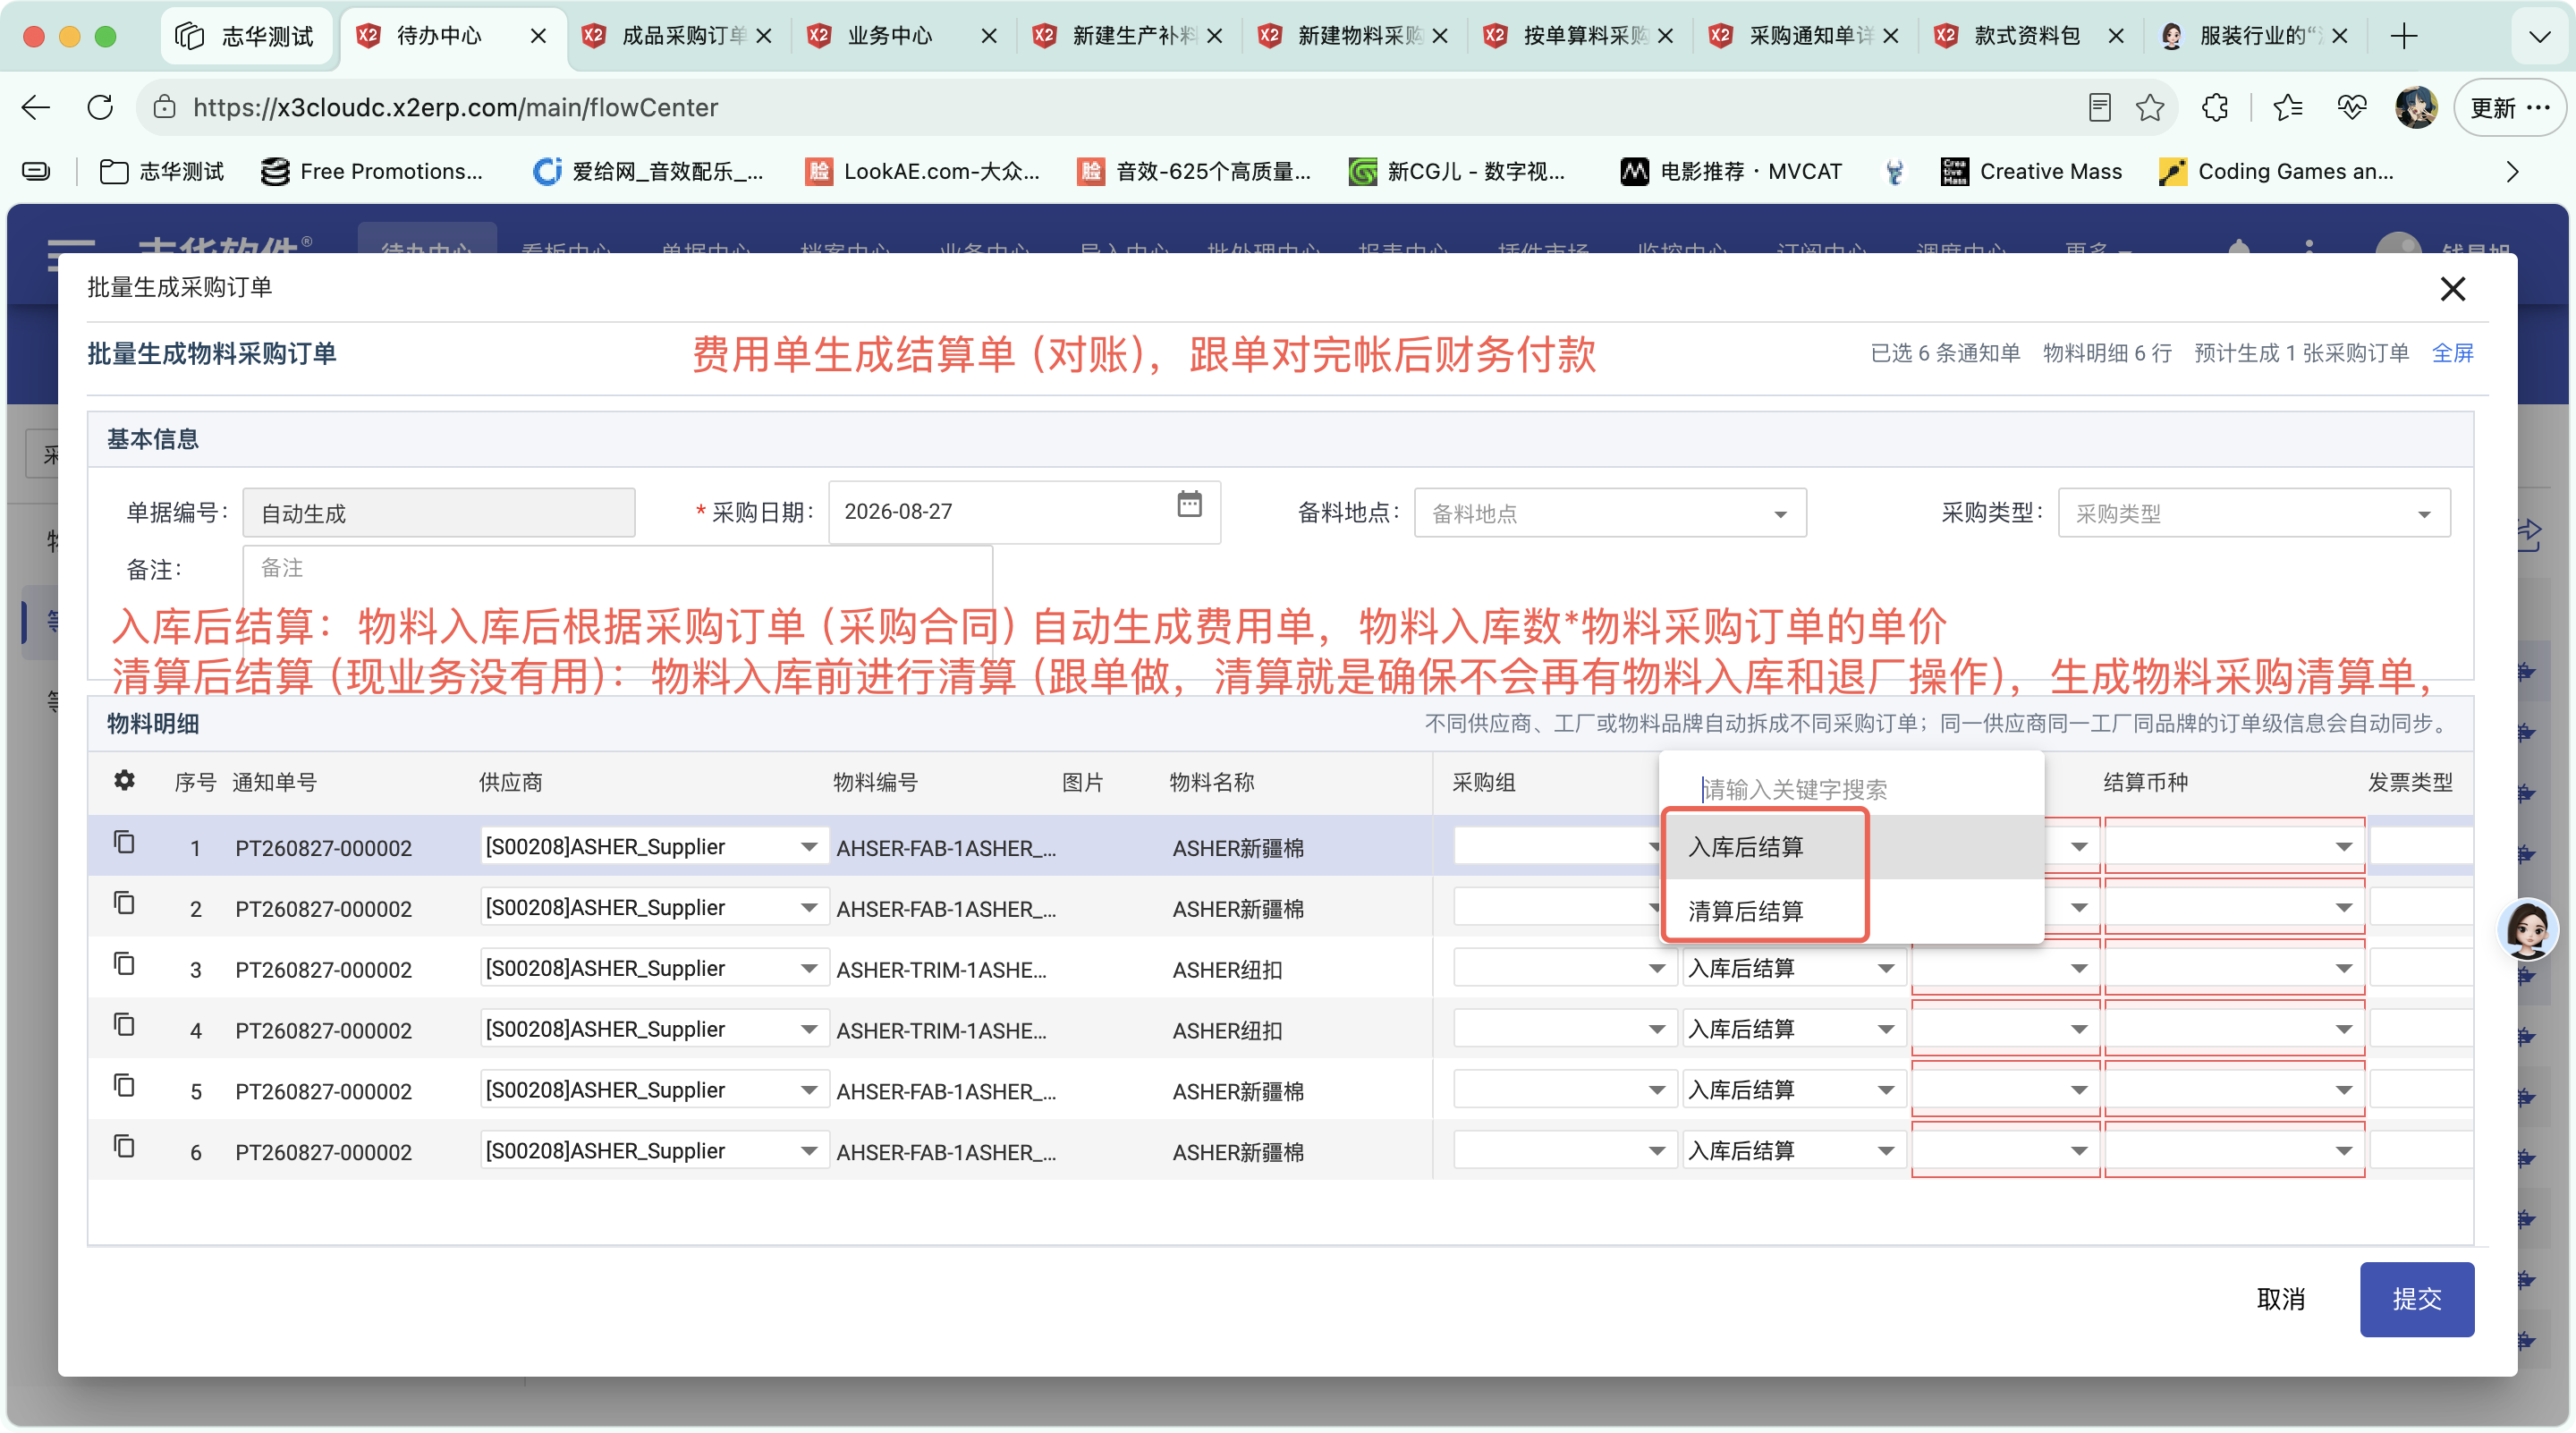Open the 入库后结算 dropdown in row 5
Viewport: 2576px width, 1433px height.
tap(1885, 1090)
